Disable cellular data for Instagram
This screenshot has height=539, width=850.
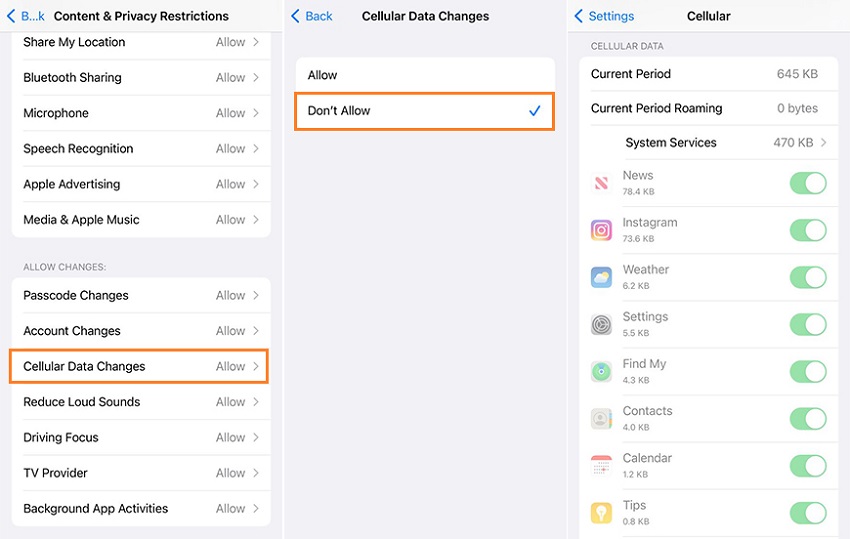pos(808,230)
